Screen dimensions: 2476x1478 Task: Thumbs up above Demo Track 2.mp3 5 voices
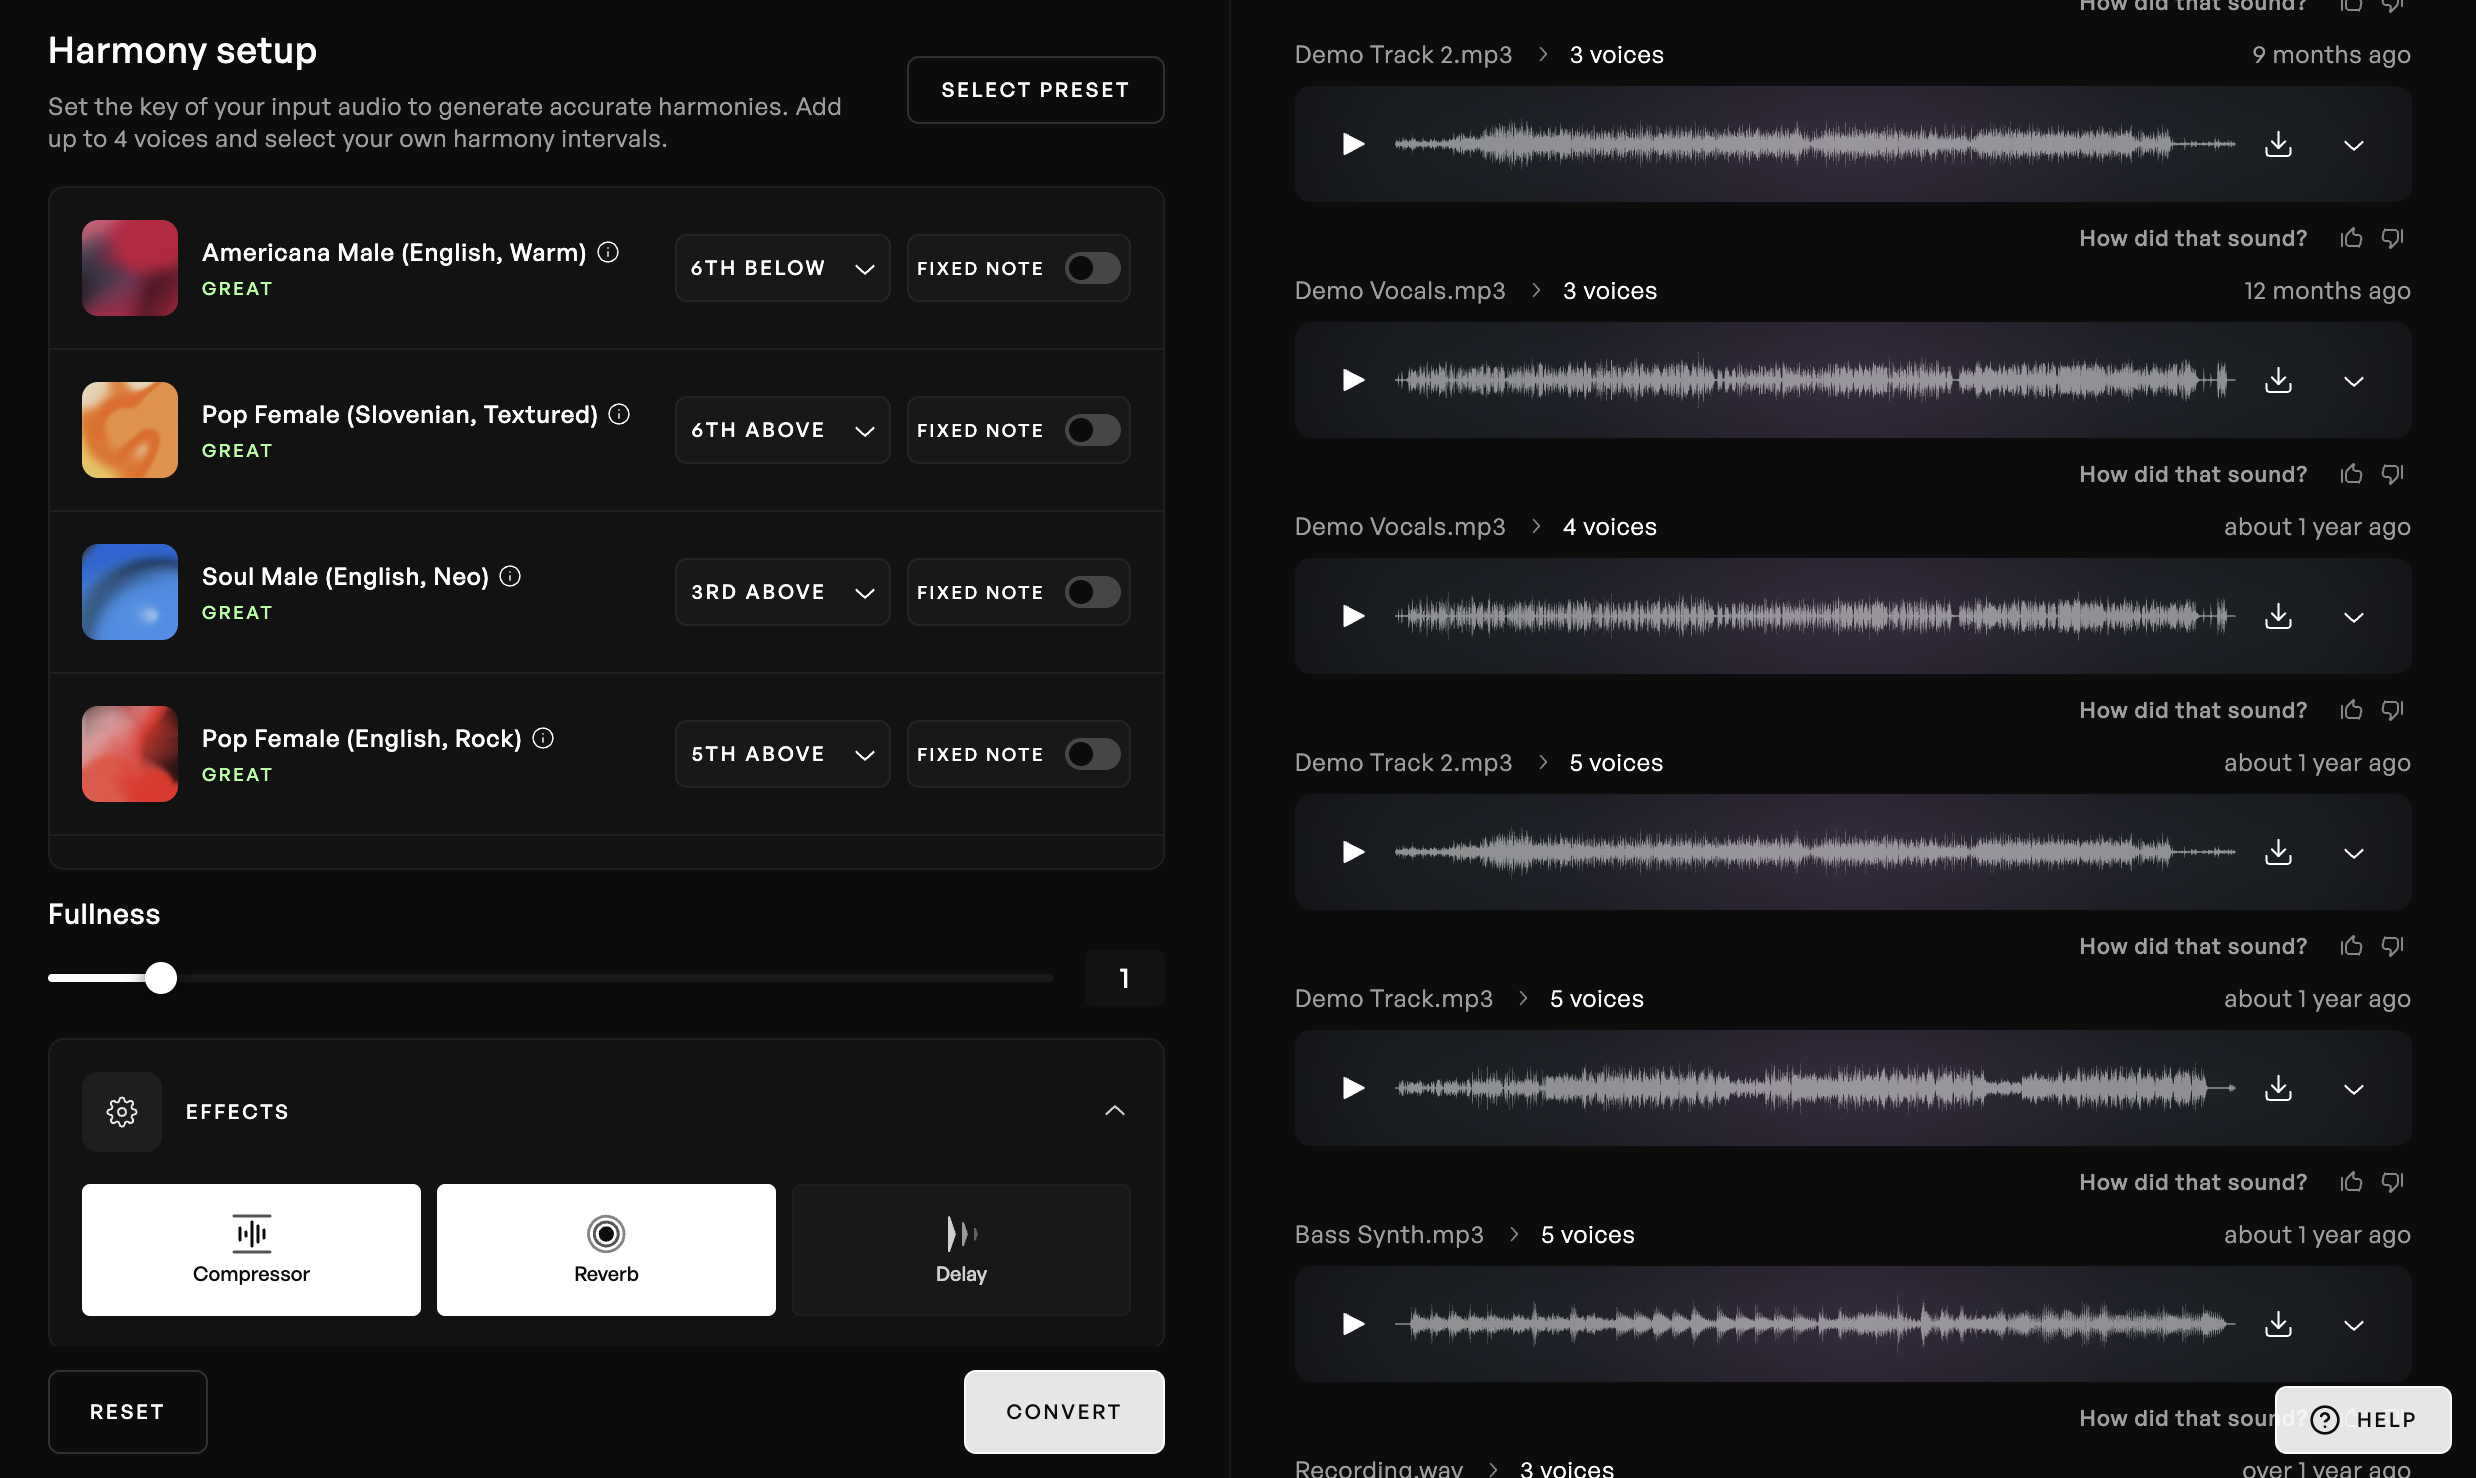pyautogui.click(x=2351, y=710)
